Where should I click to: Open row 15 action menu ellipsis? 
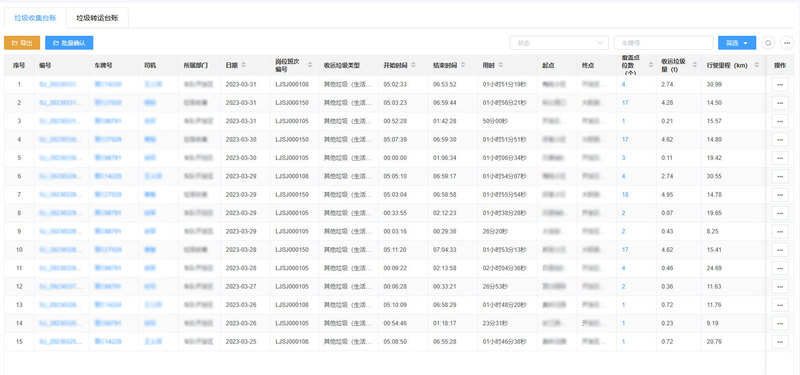click(780, 341)
